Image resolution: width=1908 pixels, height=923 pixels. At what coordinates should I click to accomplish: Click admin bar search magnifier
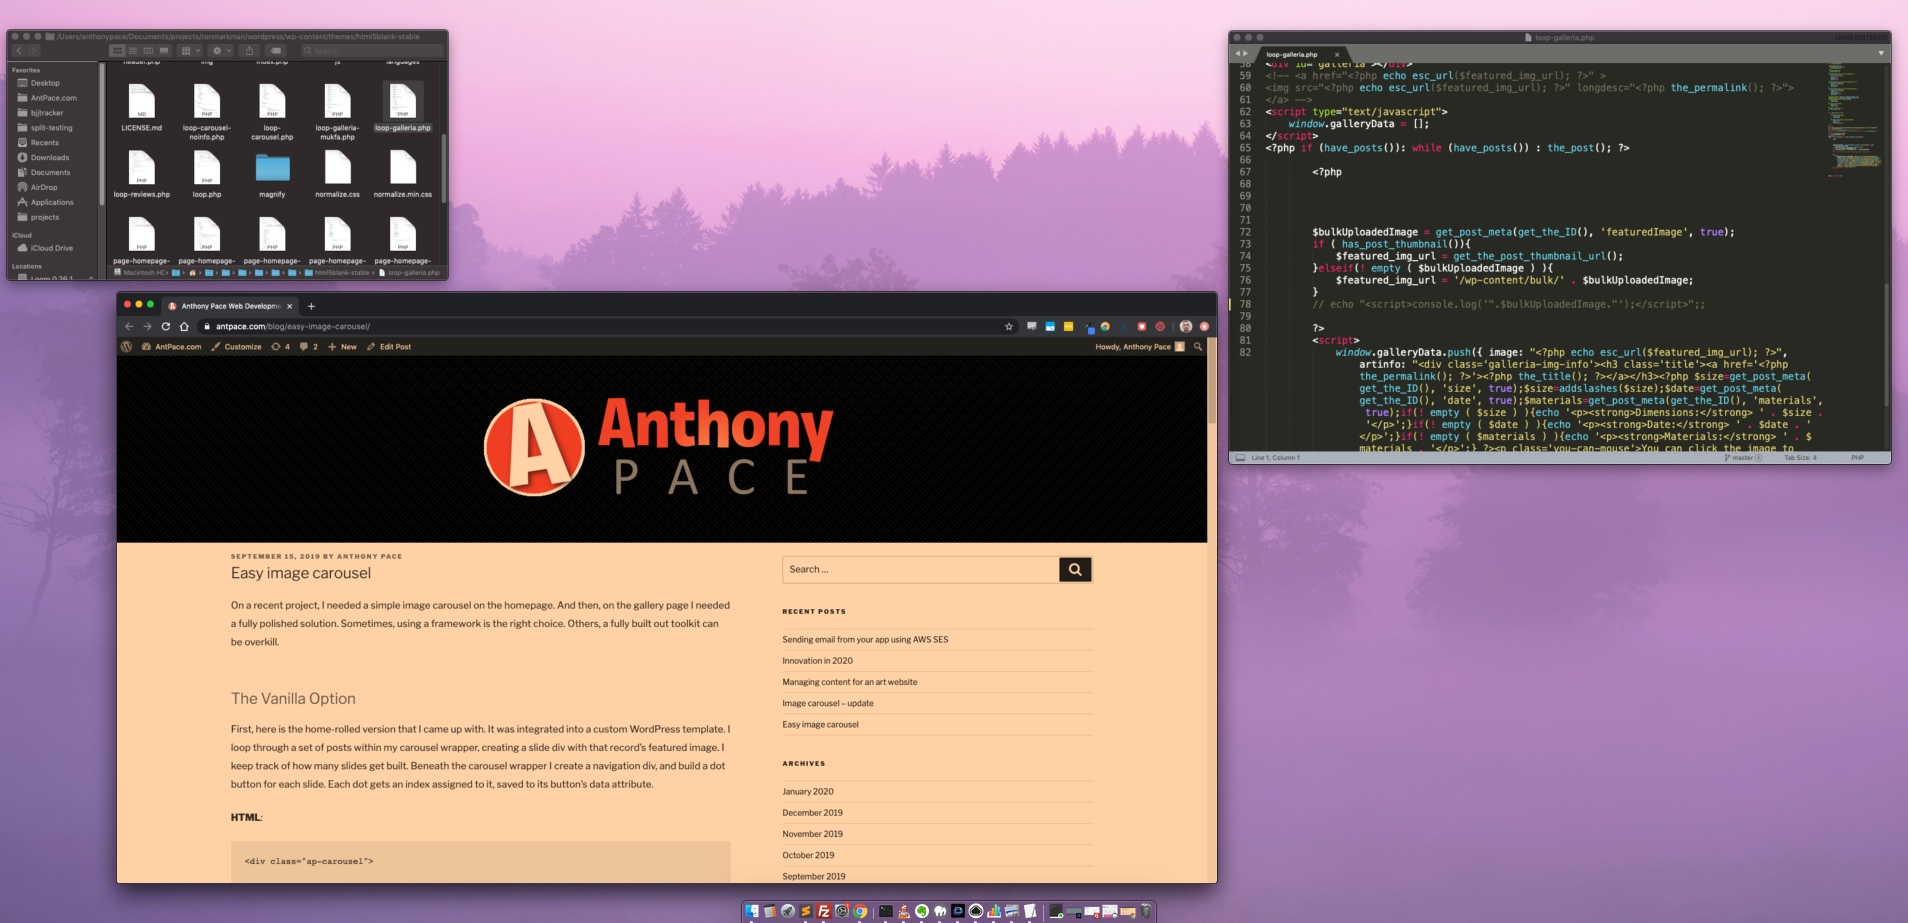pos(1198,347)
